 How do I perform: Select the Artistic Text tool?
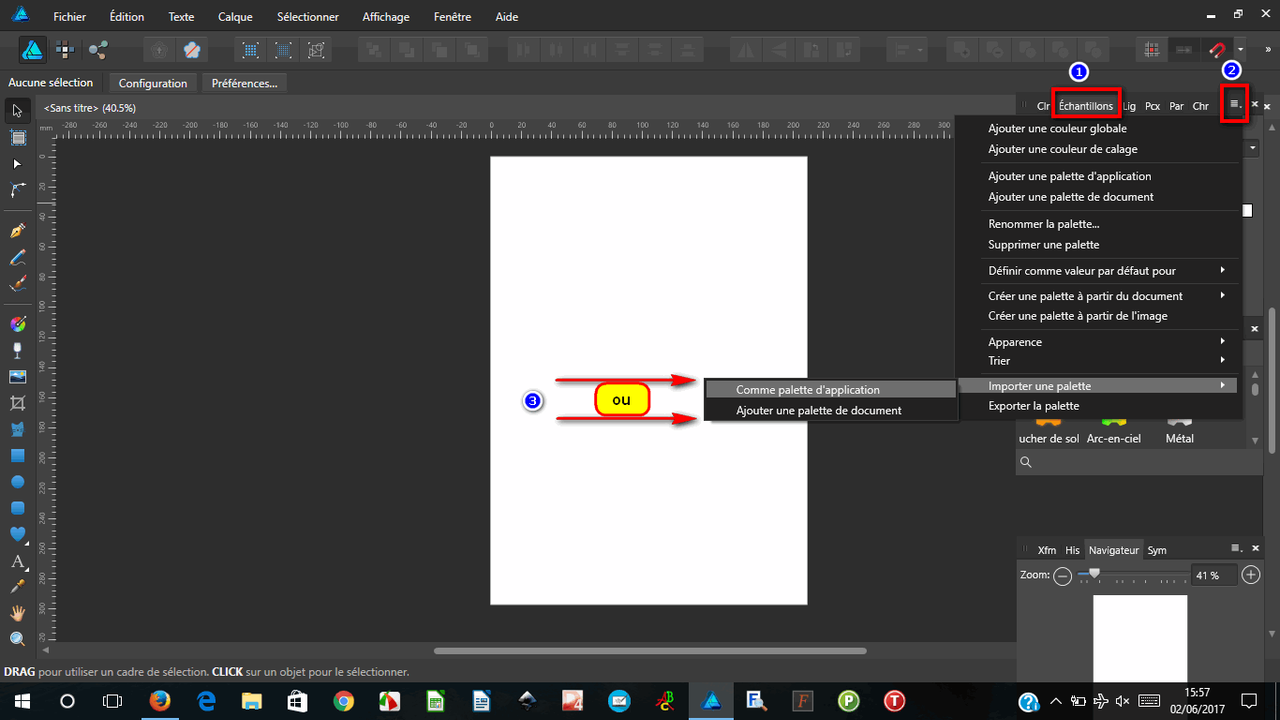17,561
